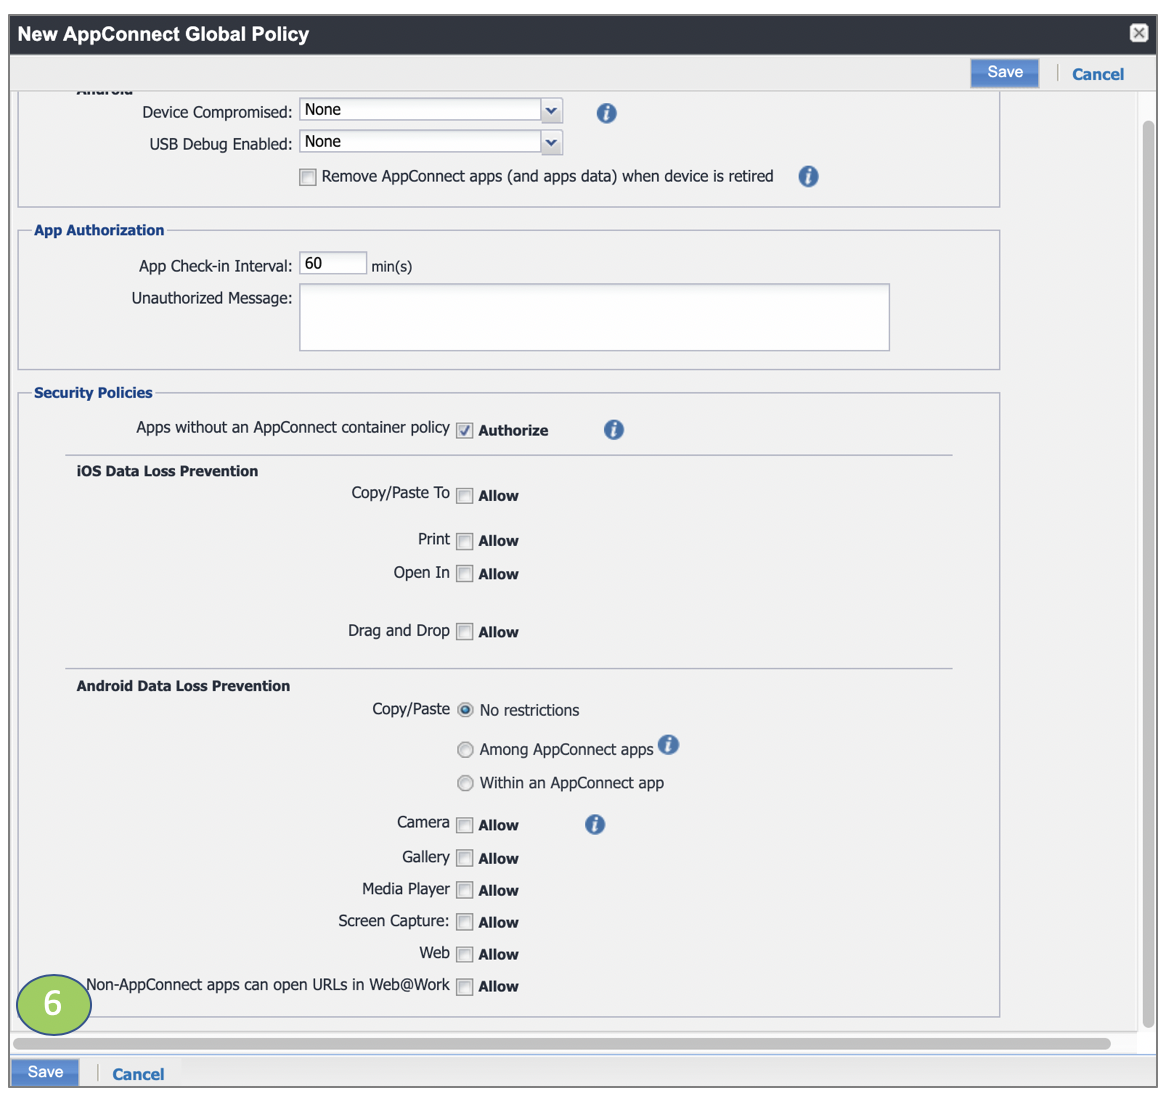Enable Allow for Drag and Drop
This screenshot has width=1172, height=1100.
click(x=465, y=632)
